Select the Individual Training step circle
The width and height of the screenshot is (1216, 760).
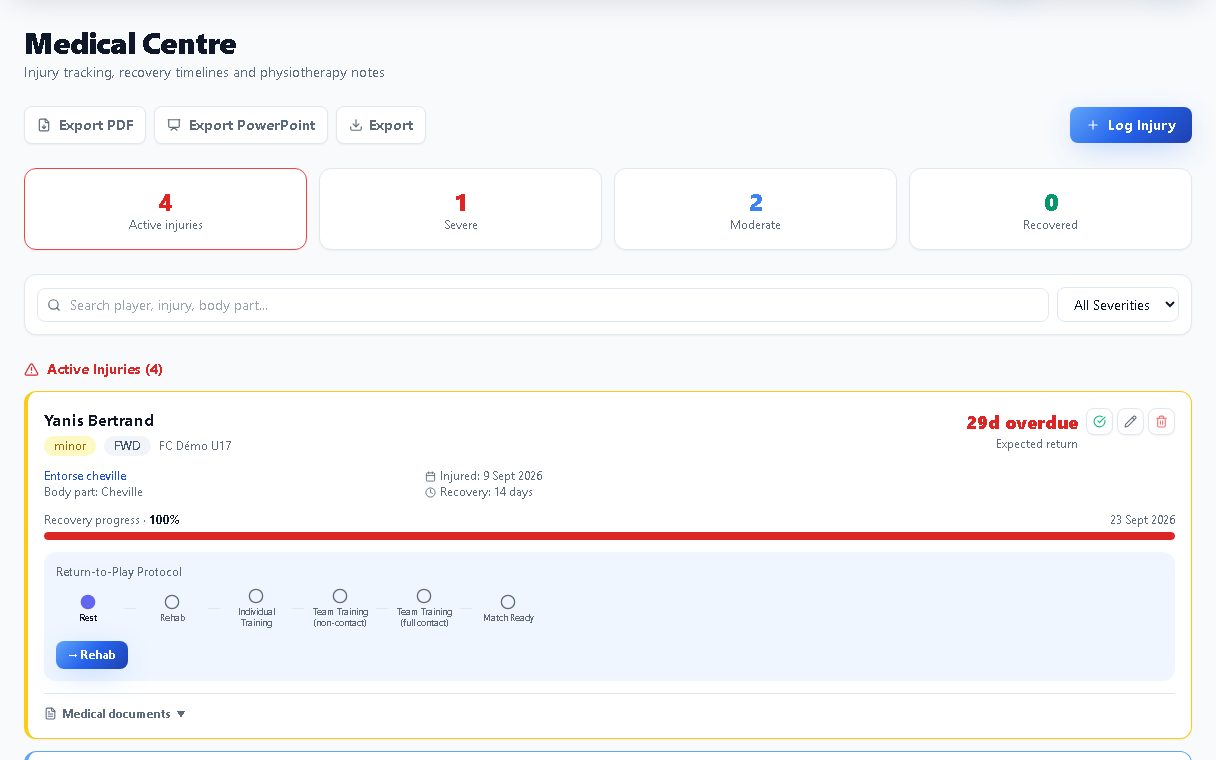point(256,596)
